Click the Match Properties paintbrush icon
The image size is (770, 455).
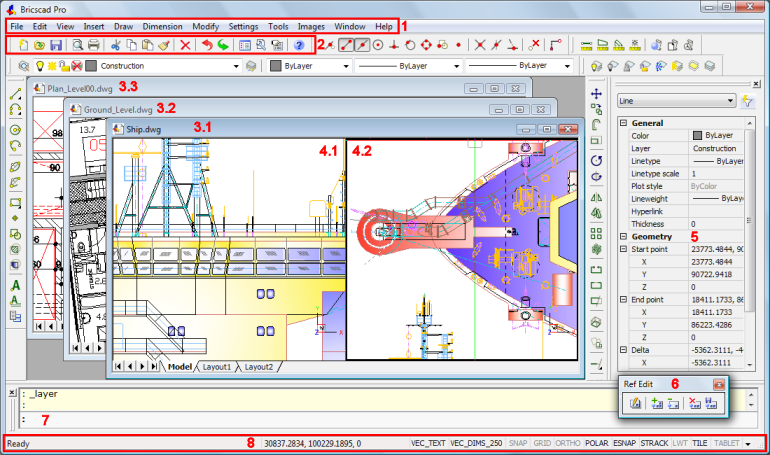[x=164, y=45]
